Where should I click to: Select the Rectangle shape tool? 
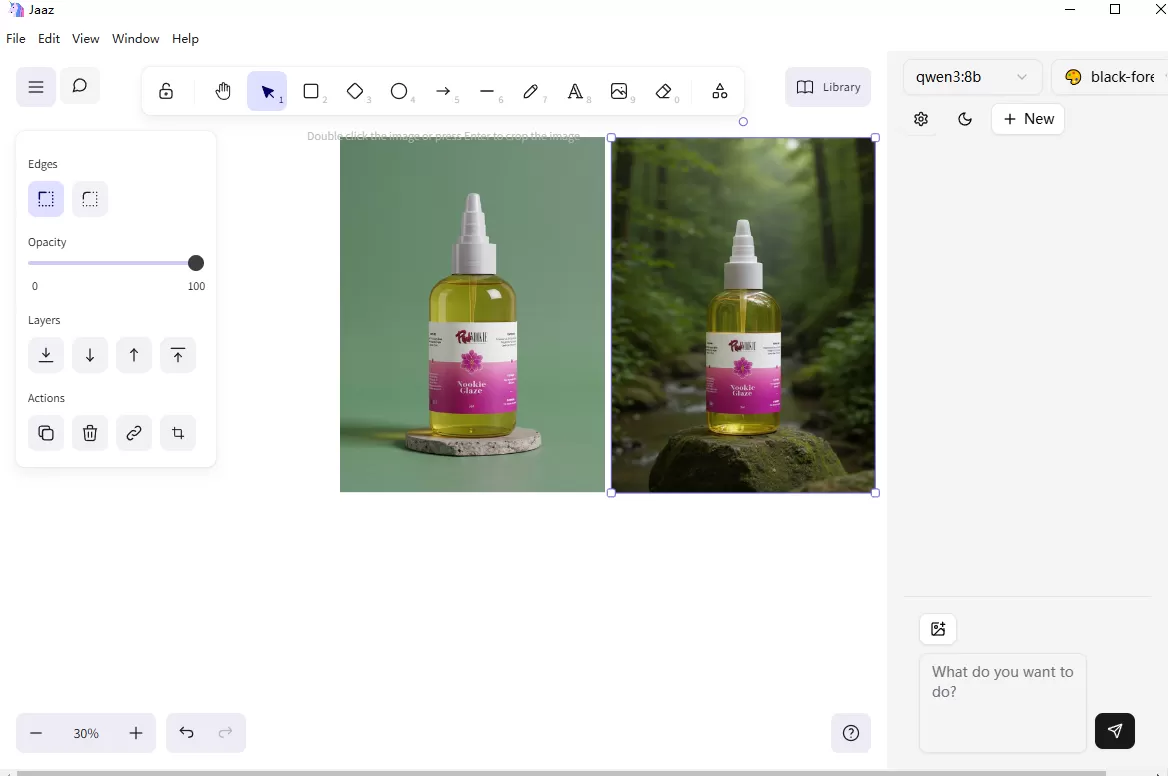311,92
